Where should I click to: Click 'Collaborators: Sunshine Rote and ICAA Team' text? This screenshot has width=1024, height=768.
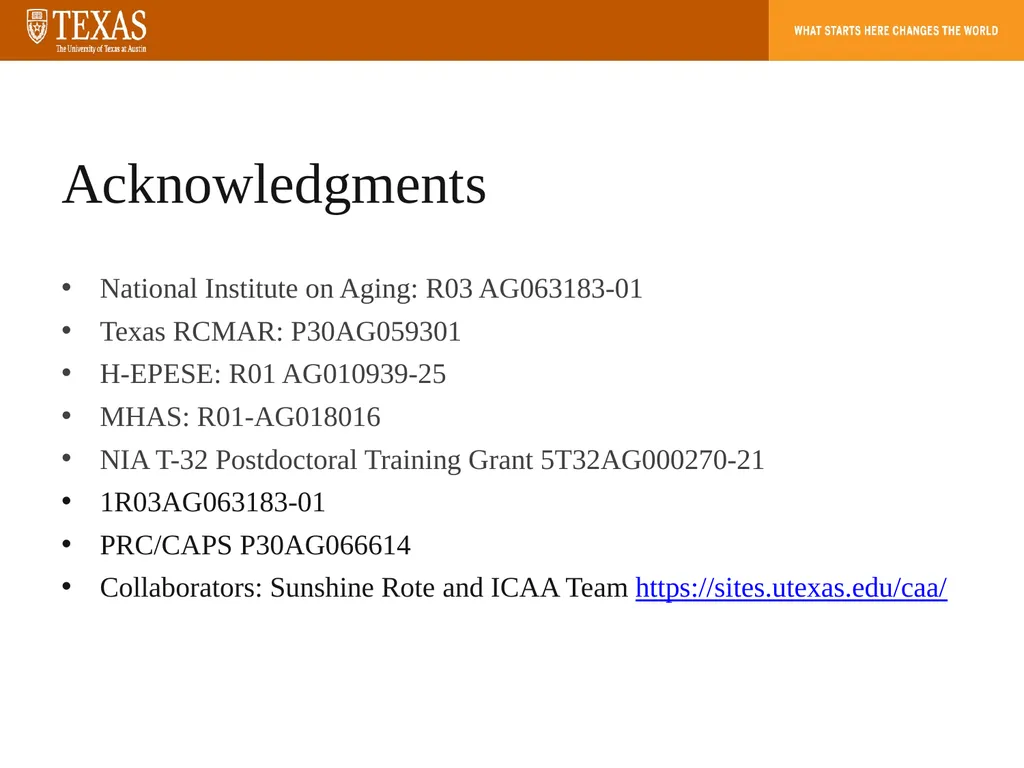point(364,588)
